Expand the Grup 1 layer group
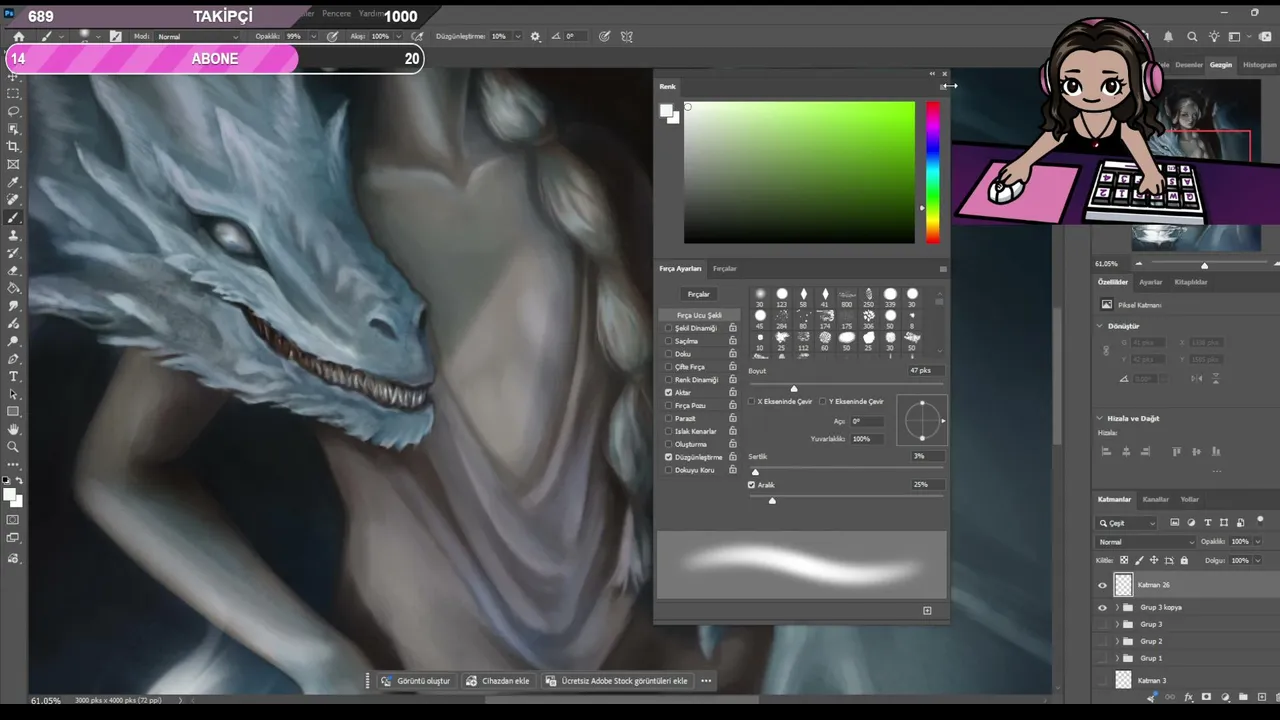This screenshot has height=720, width=1280. tap(1117, 658)
